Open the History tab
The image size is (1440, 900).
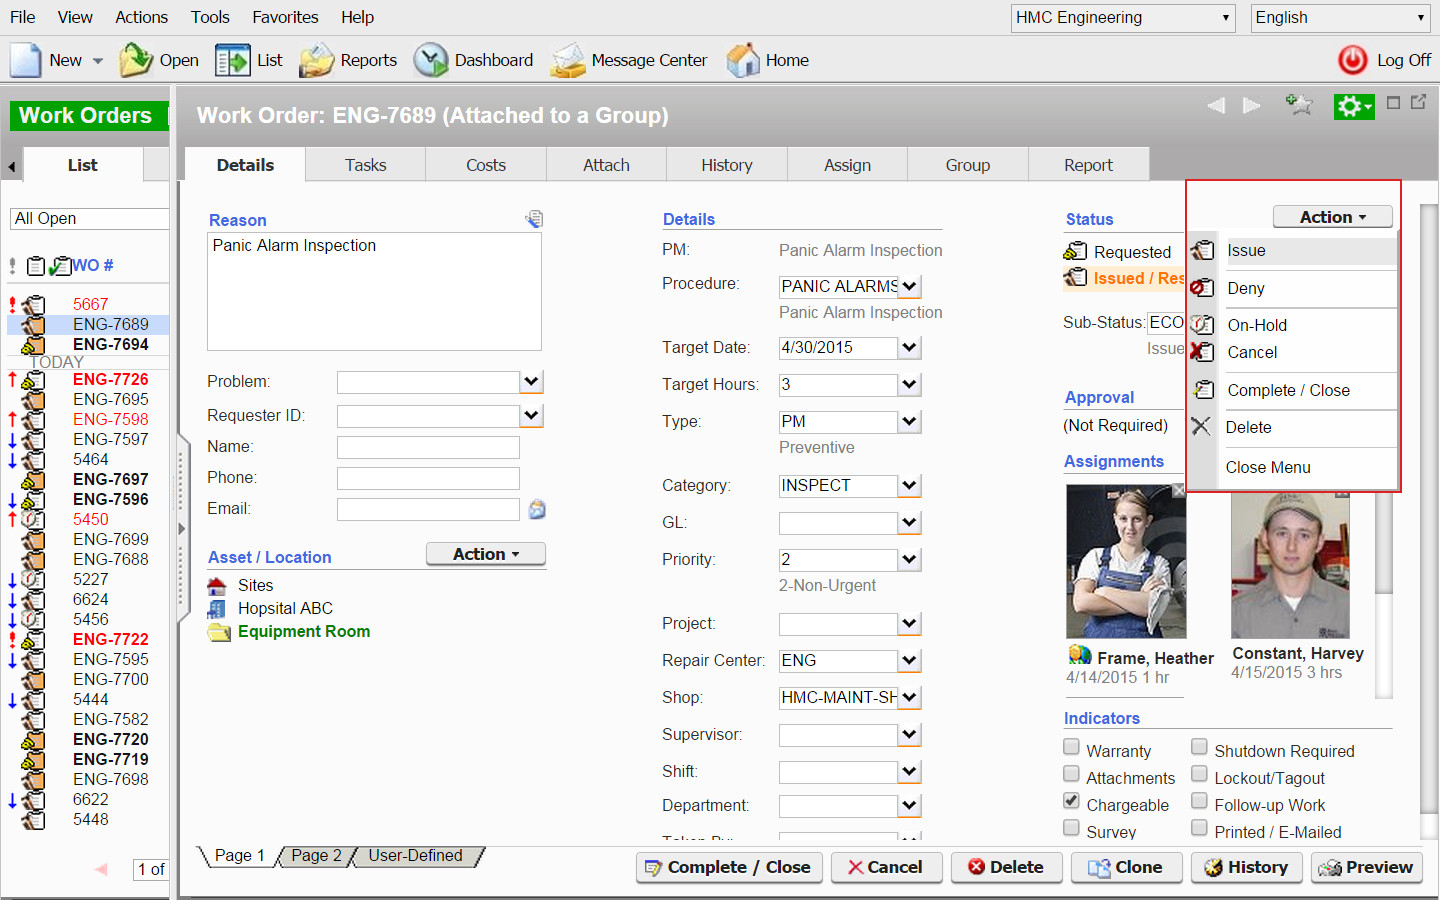727,165
